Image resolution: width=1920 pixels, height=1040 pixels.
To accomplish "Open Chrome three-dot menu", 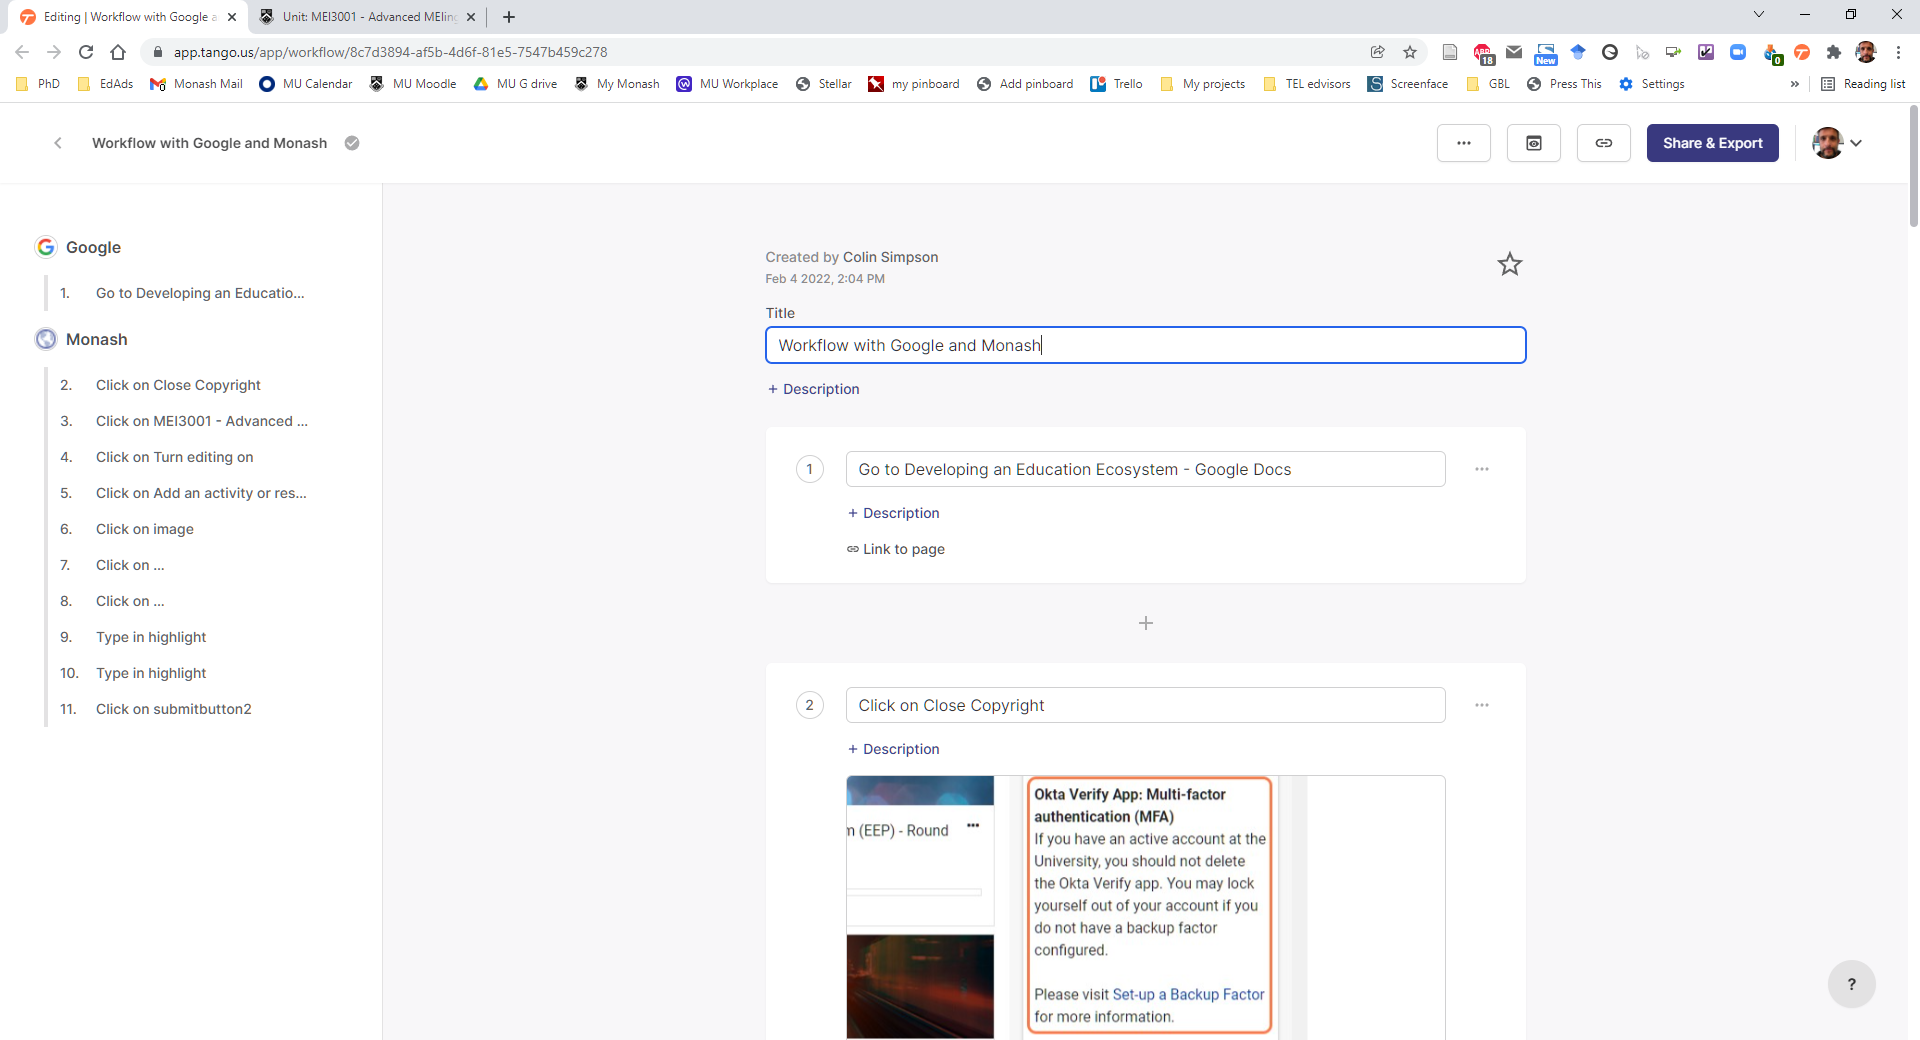I will (x=1898, y=52).
